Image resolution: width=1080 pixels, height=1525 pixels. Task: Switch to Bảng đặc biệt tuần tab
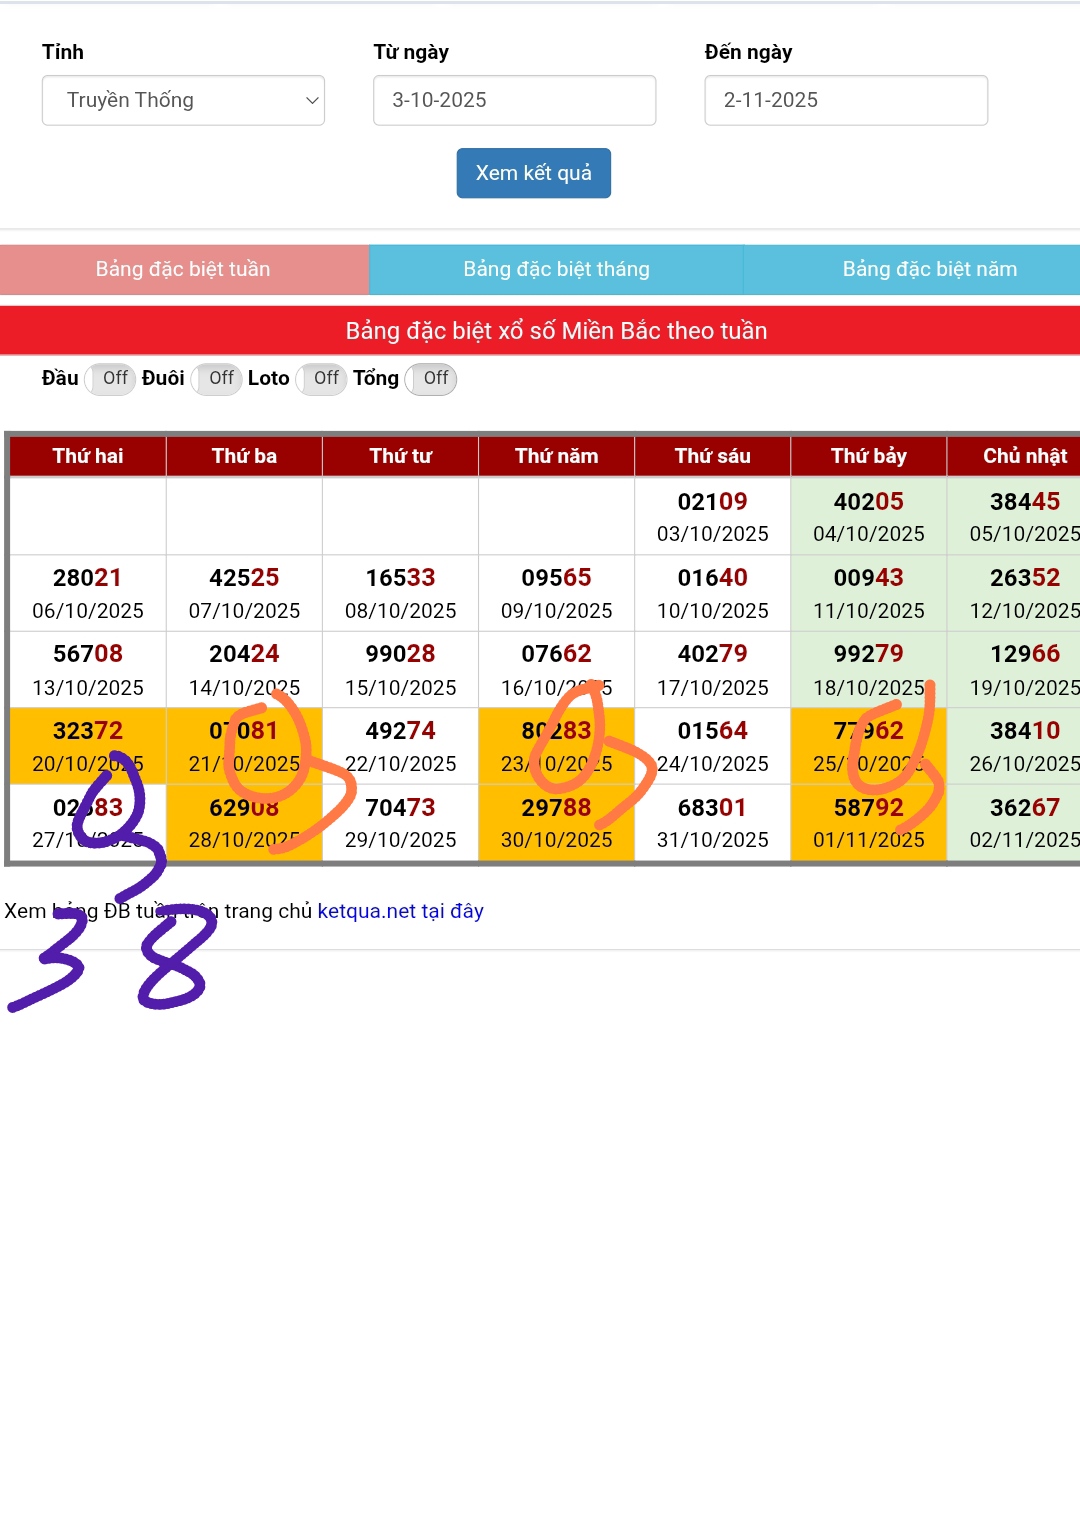(183, 269)
